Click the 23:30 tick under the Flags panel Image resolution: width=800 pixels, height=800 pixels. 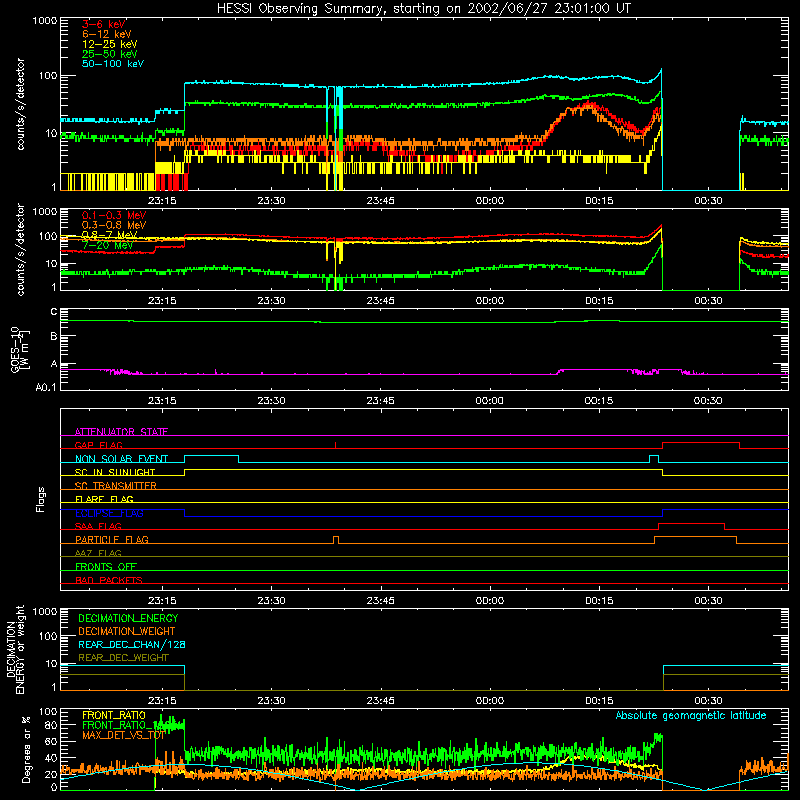coord(271,601)
